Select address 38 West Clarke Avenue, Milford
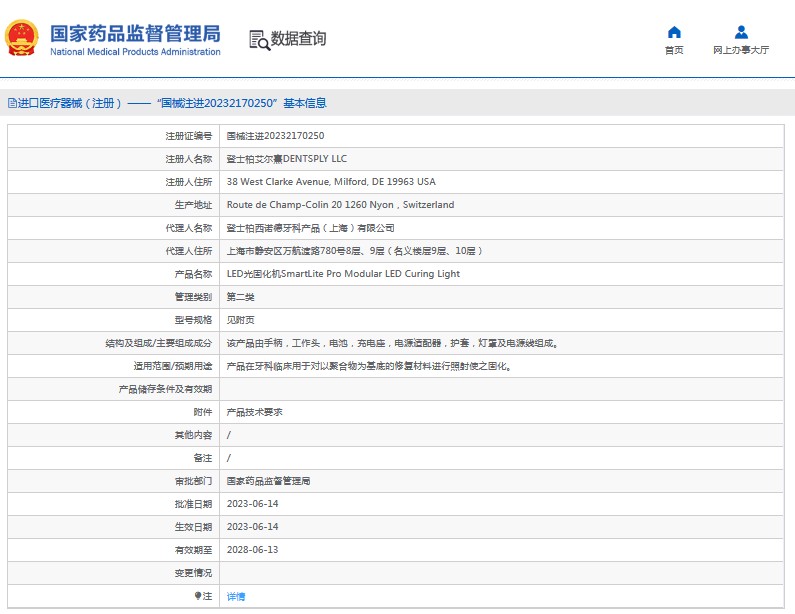Image resolution: width=795 pixels, height=614 pixels. tap(331, 182)
